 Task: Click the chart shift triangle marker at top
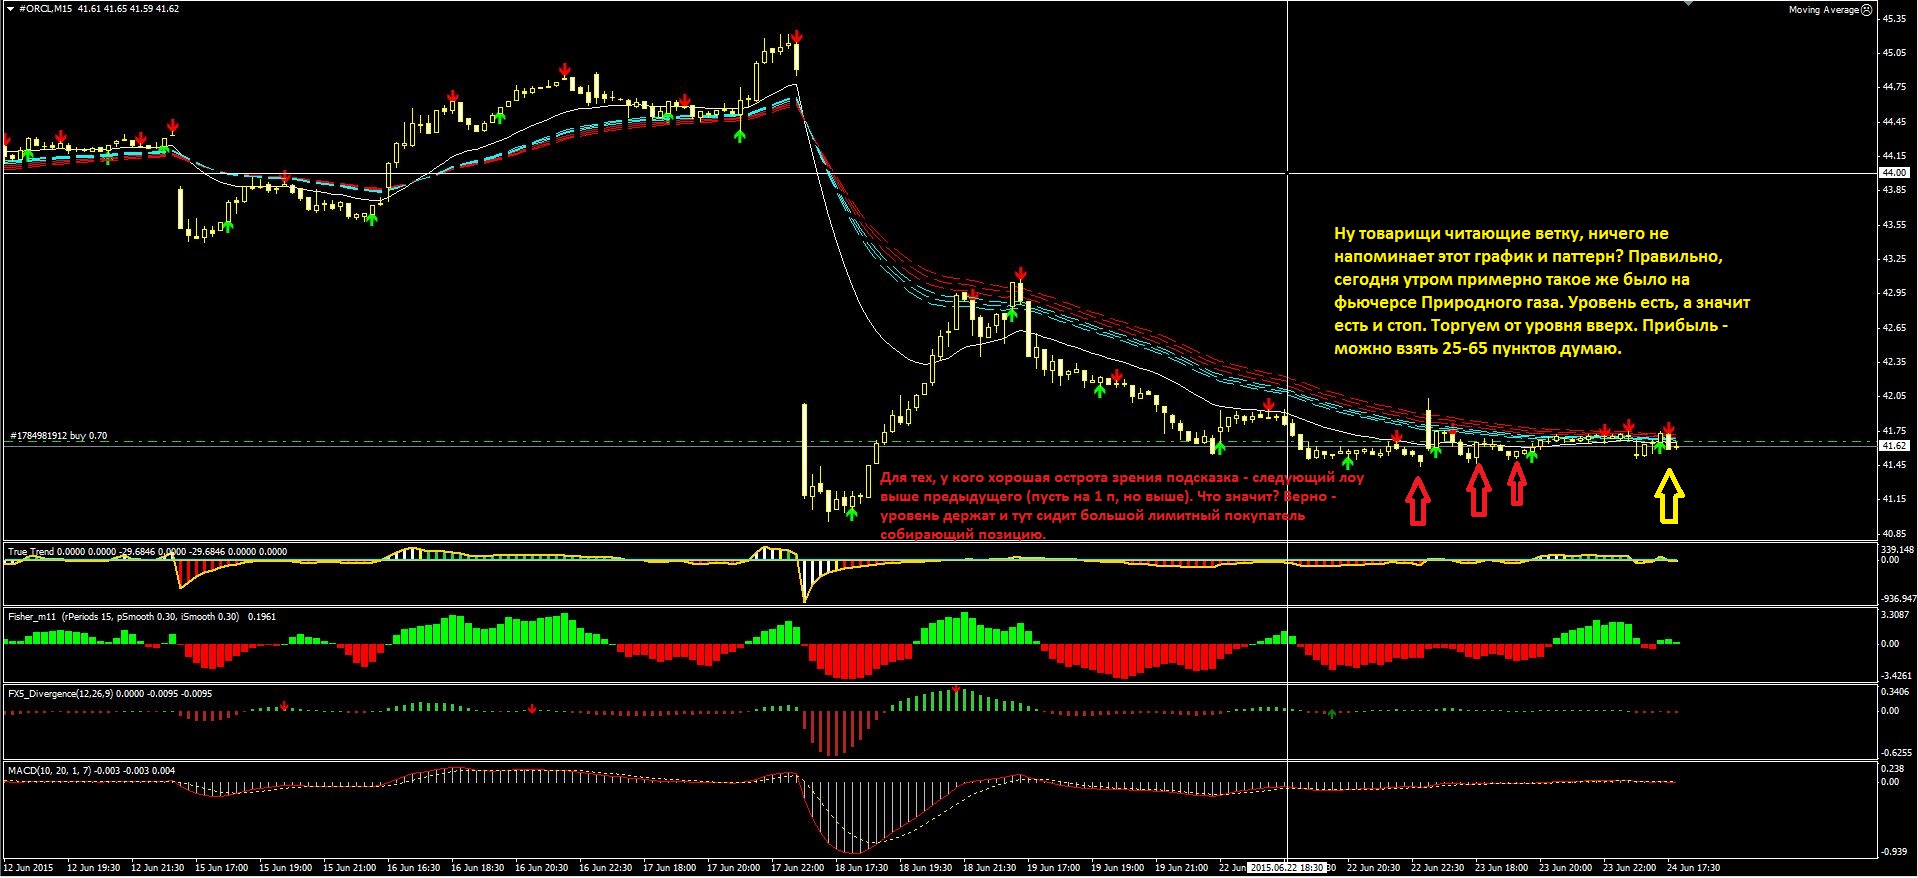click(1689, 4)
